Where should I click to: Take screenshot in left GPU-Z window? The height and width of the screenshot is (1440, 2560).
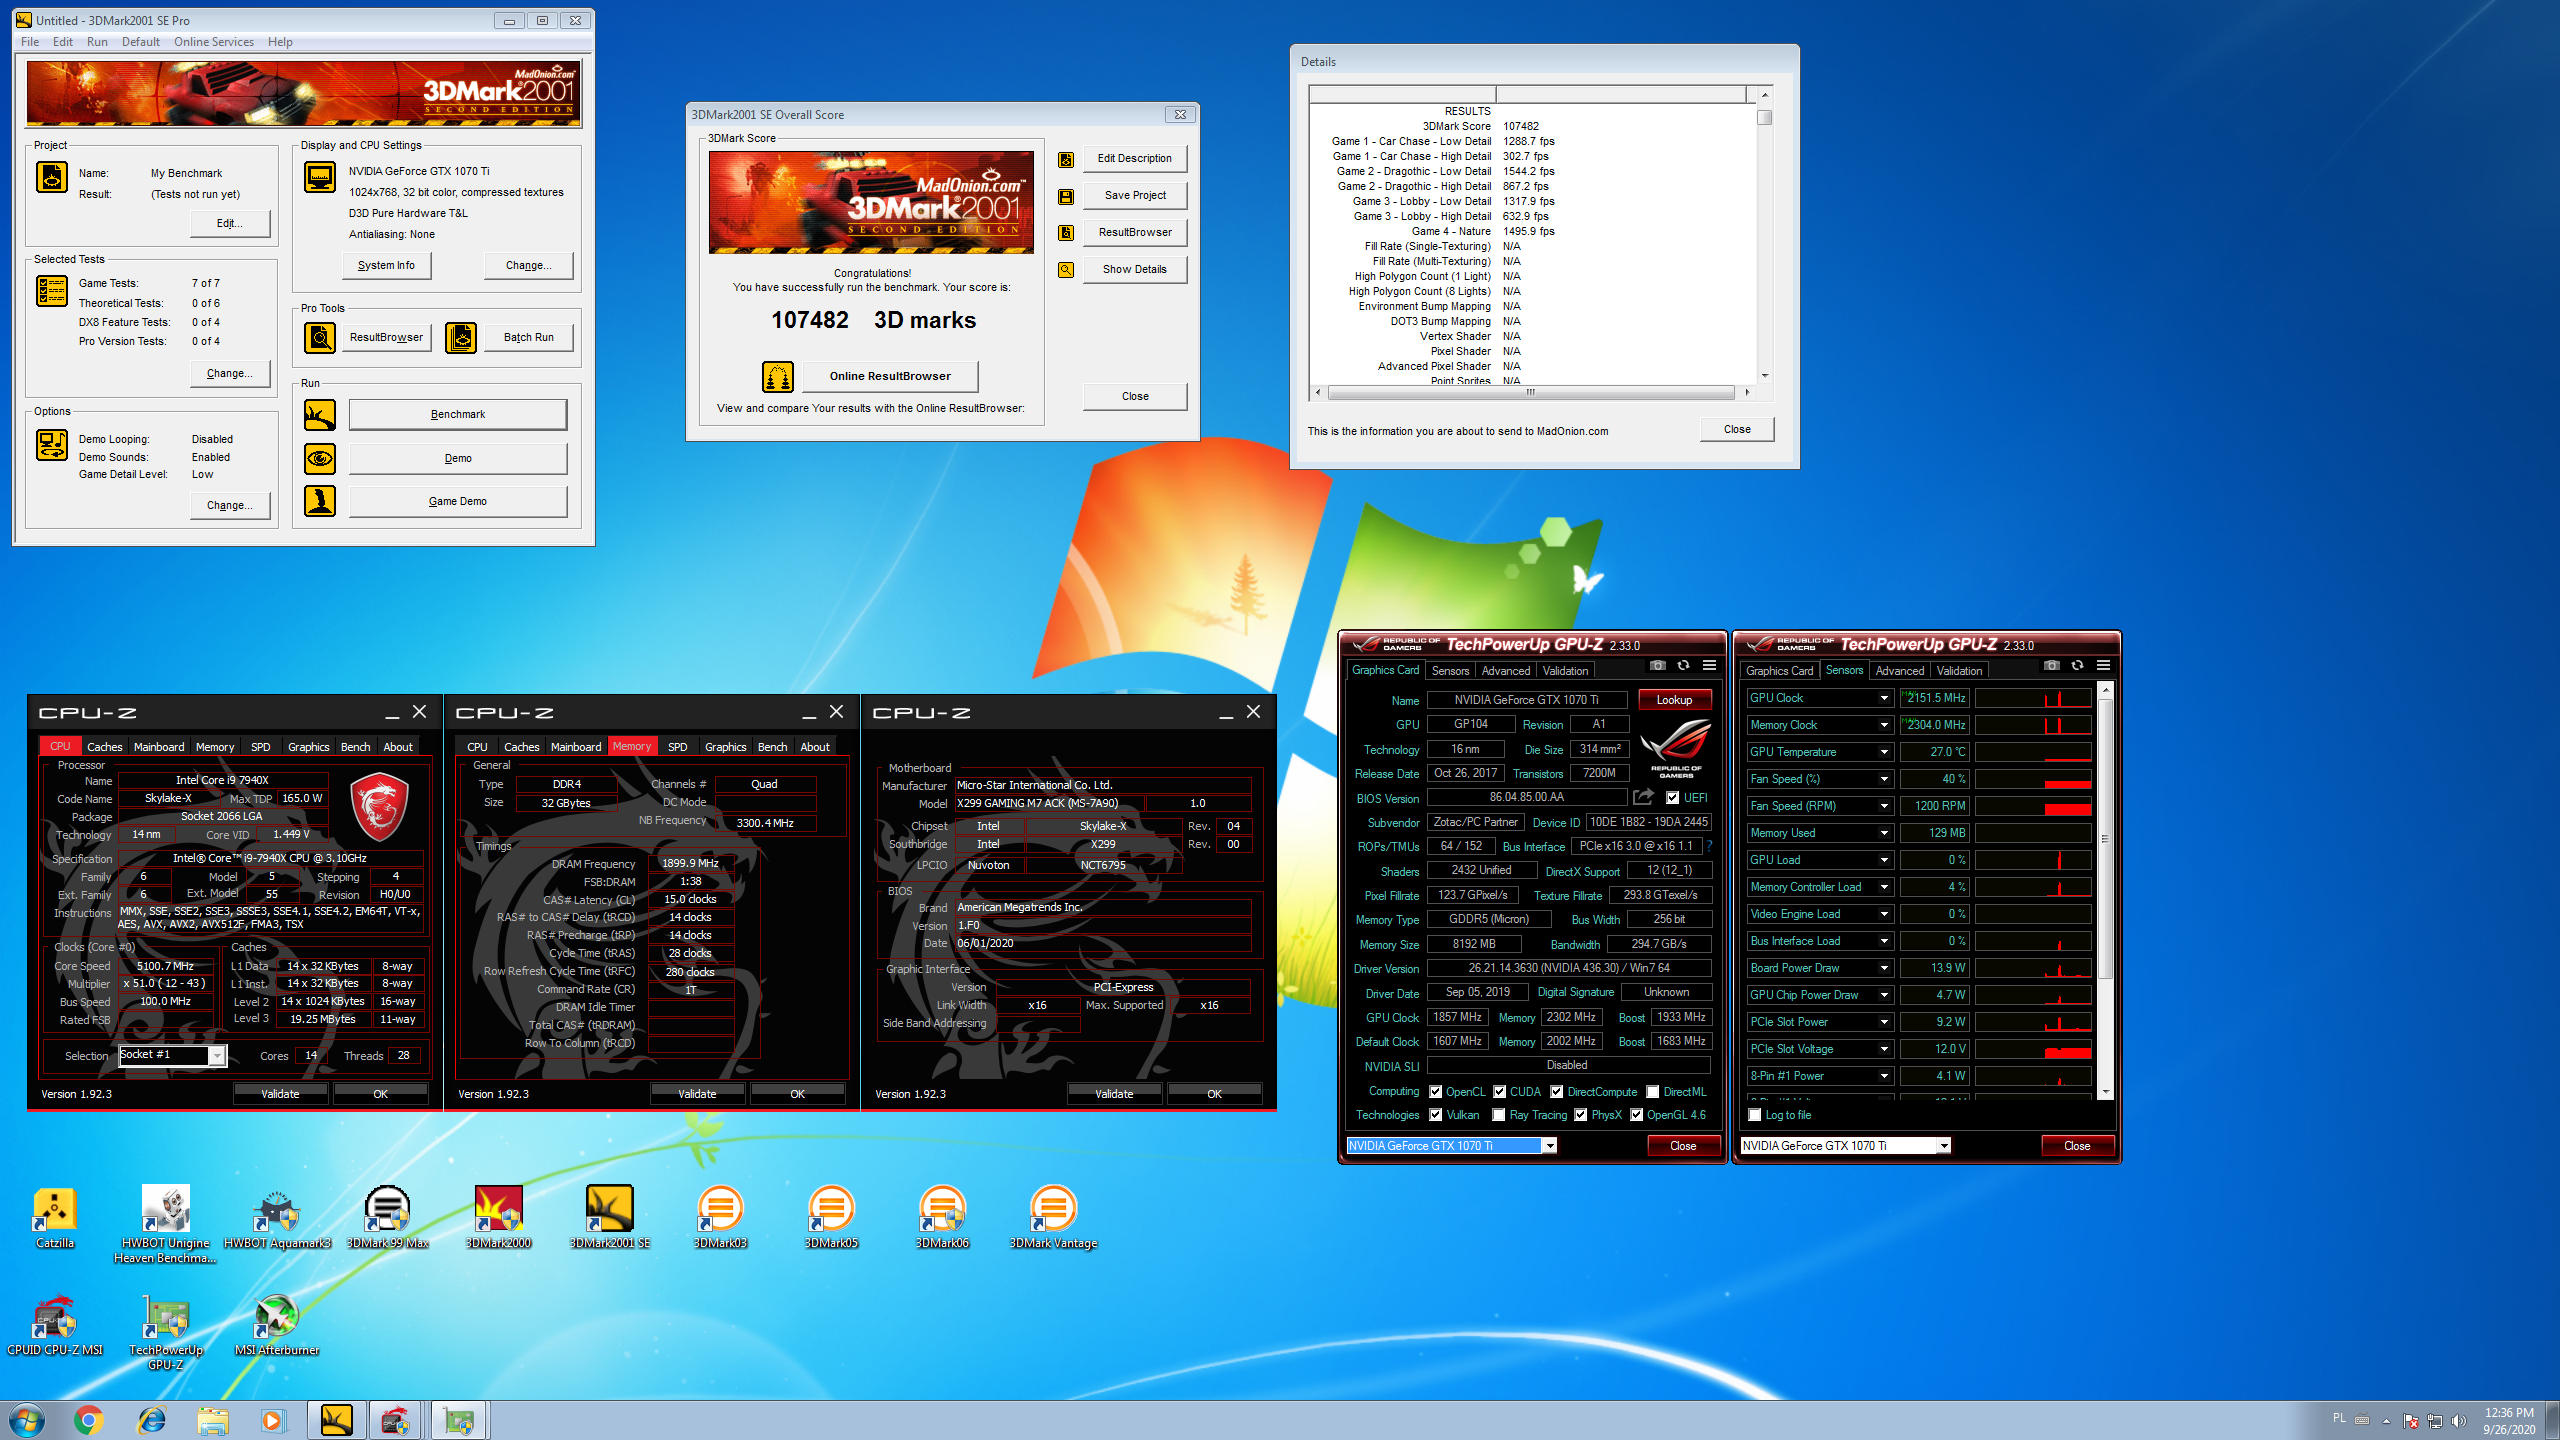coord(1658,665)
